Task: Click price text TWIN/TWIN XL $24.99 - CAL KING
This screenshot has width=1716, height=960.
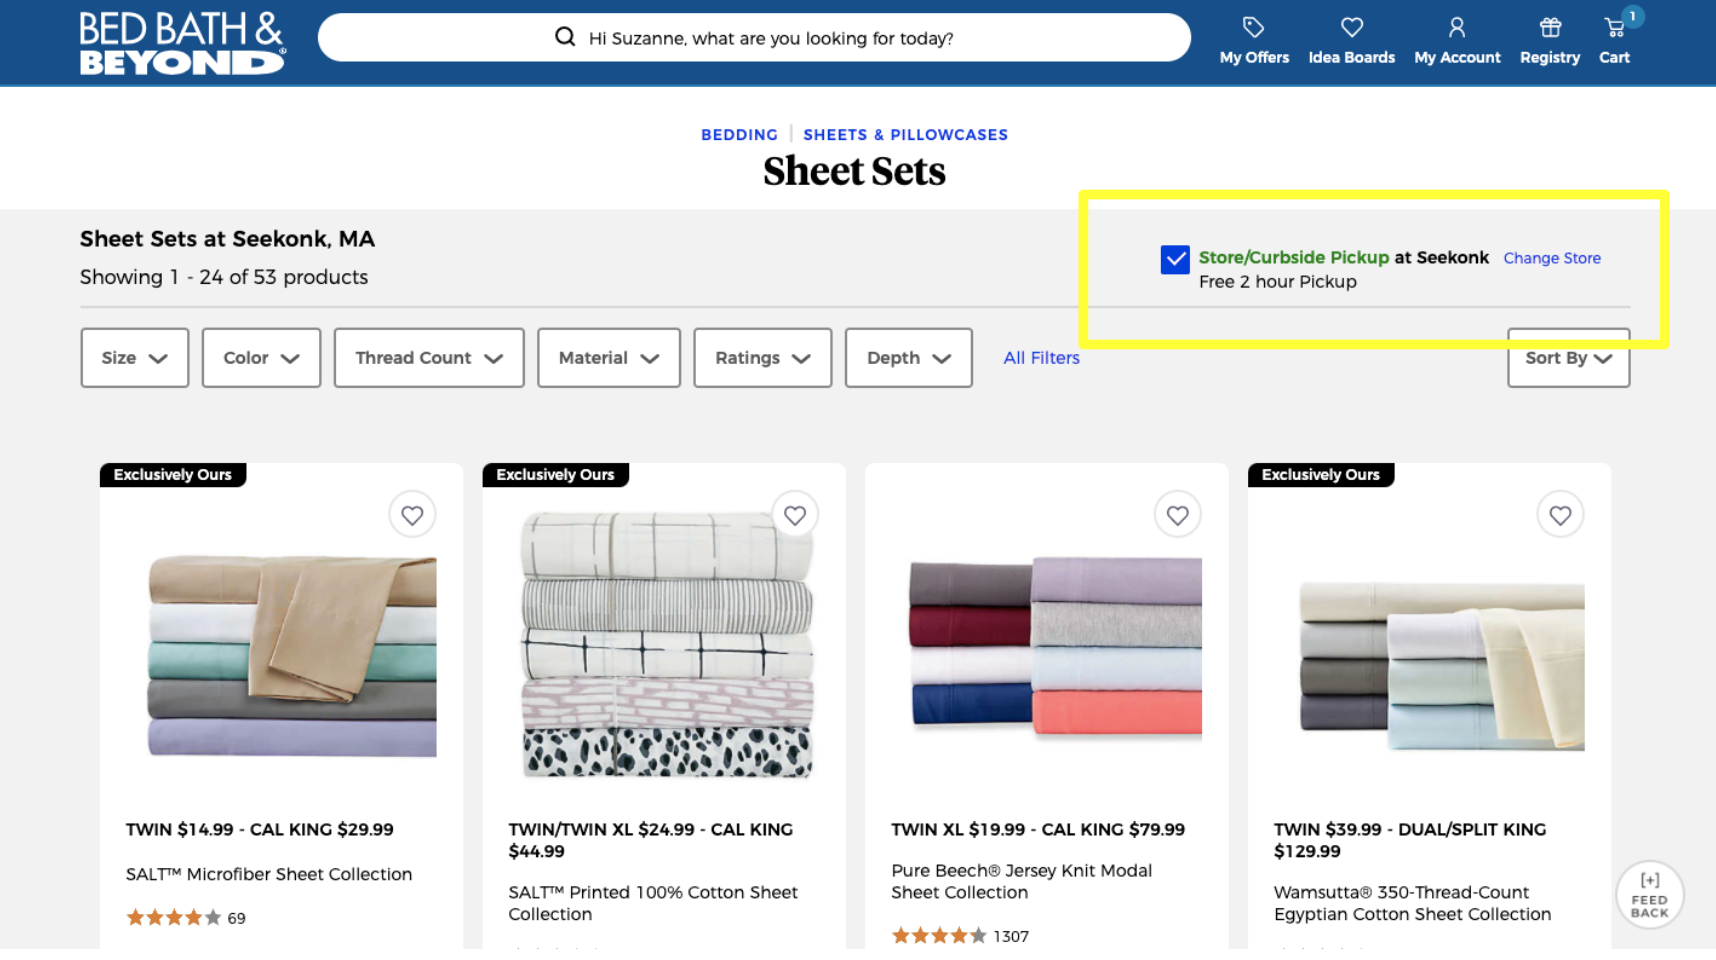Action: click(650, 829)
